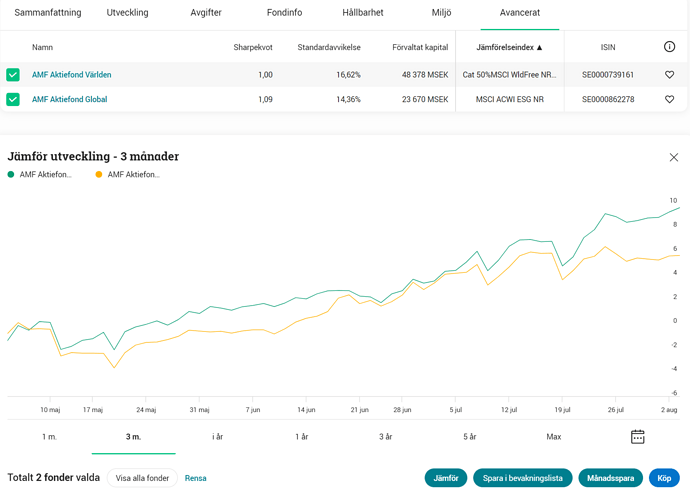Uncheck the AMF Aktiefond Global checkbox
The image size is (690, 497).
[x=13, y=99]
